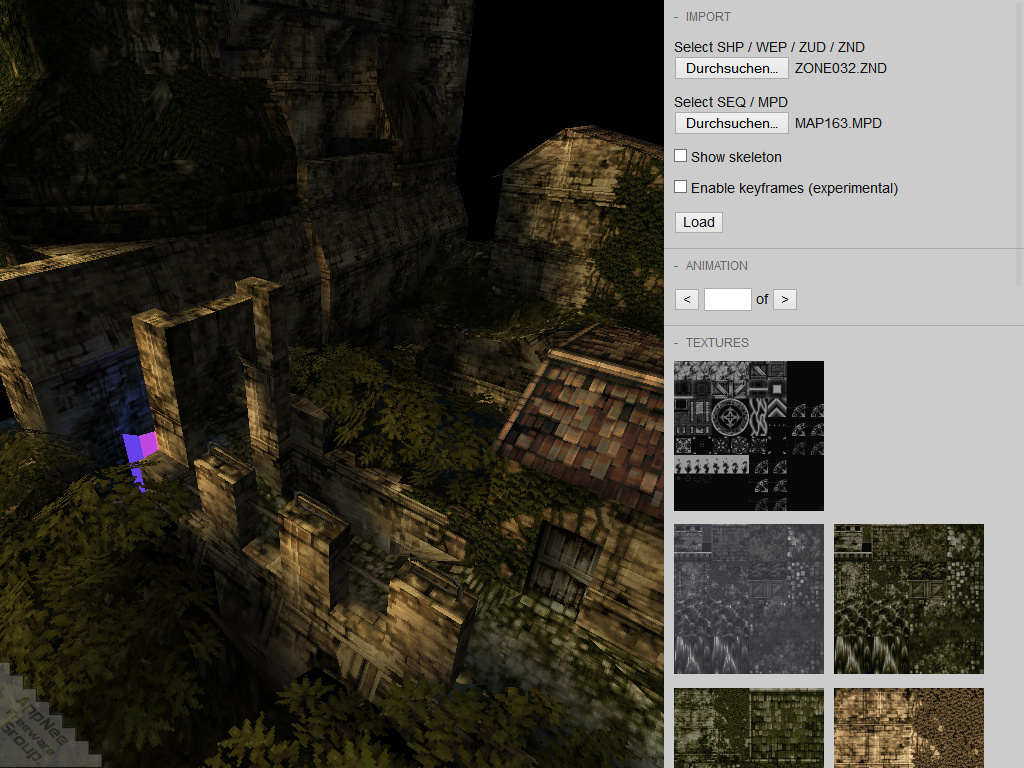Image resolution: width=1024 pixels, height=768 pixels.
Task: Click the 'Select SHP / WEP / ZUD / ZND' label
Action: pyautogui.click(x=769, y=48)
